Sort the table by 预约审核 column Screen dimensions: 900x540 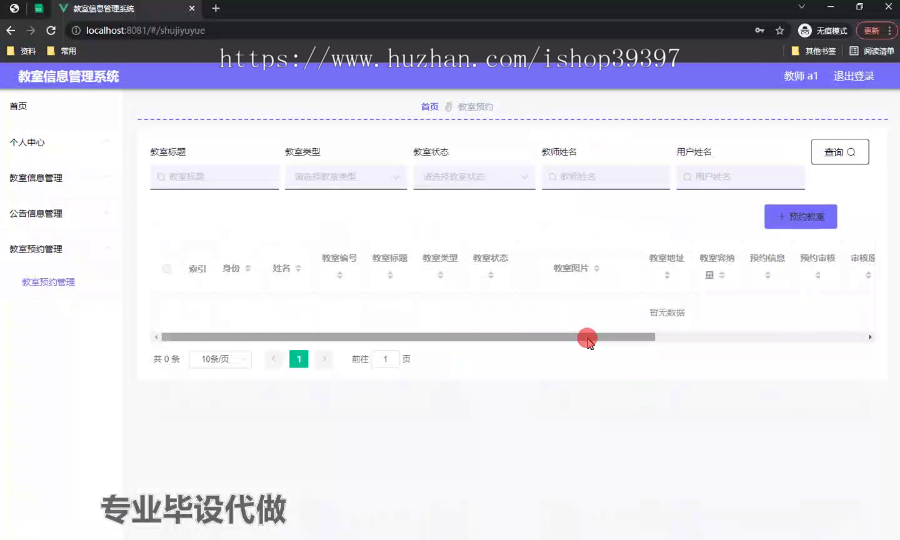818,275
